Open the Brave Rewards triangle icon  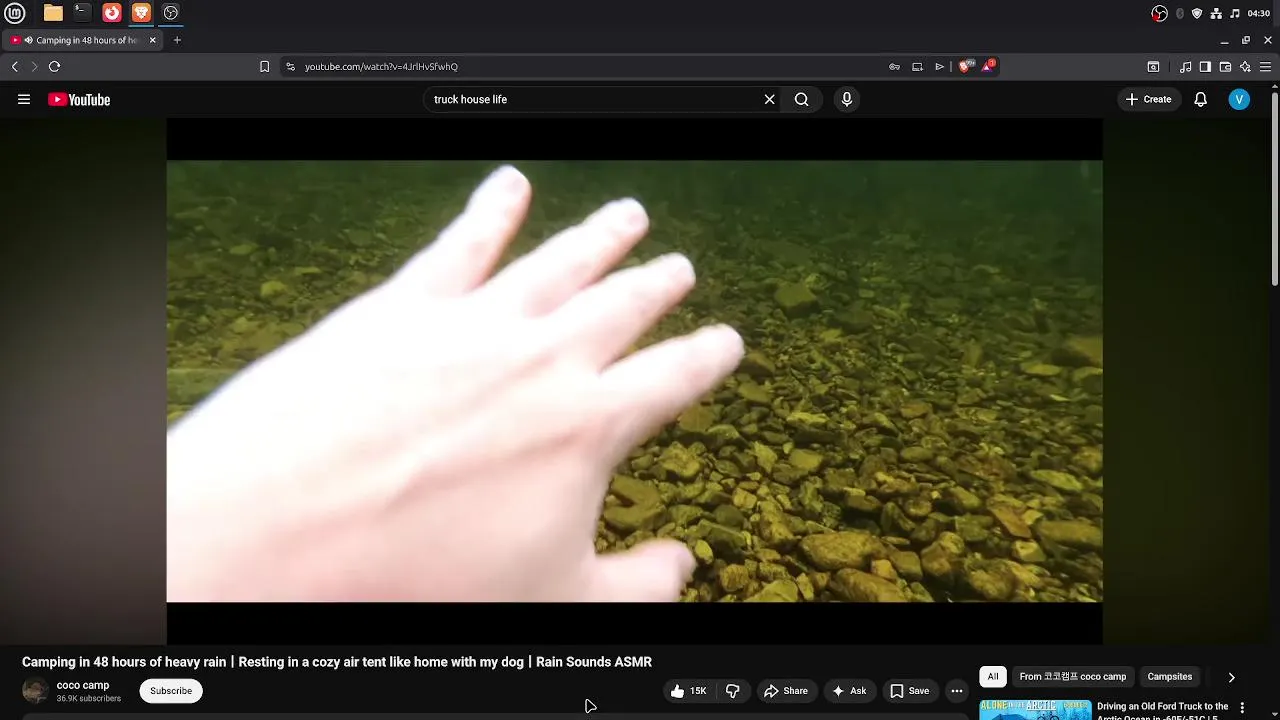click(988, 66)
